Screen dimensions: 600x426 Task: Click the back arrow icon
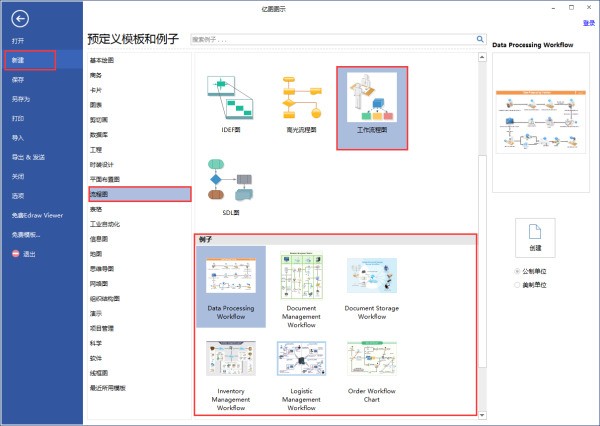click(21, 18)
